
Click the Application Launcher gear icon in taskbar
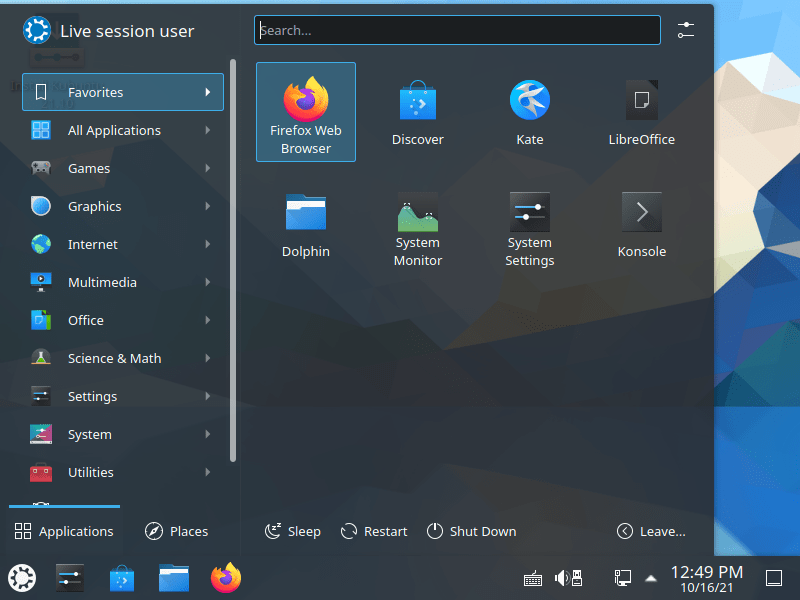pyautogui.click(x=22, y=578)
